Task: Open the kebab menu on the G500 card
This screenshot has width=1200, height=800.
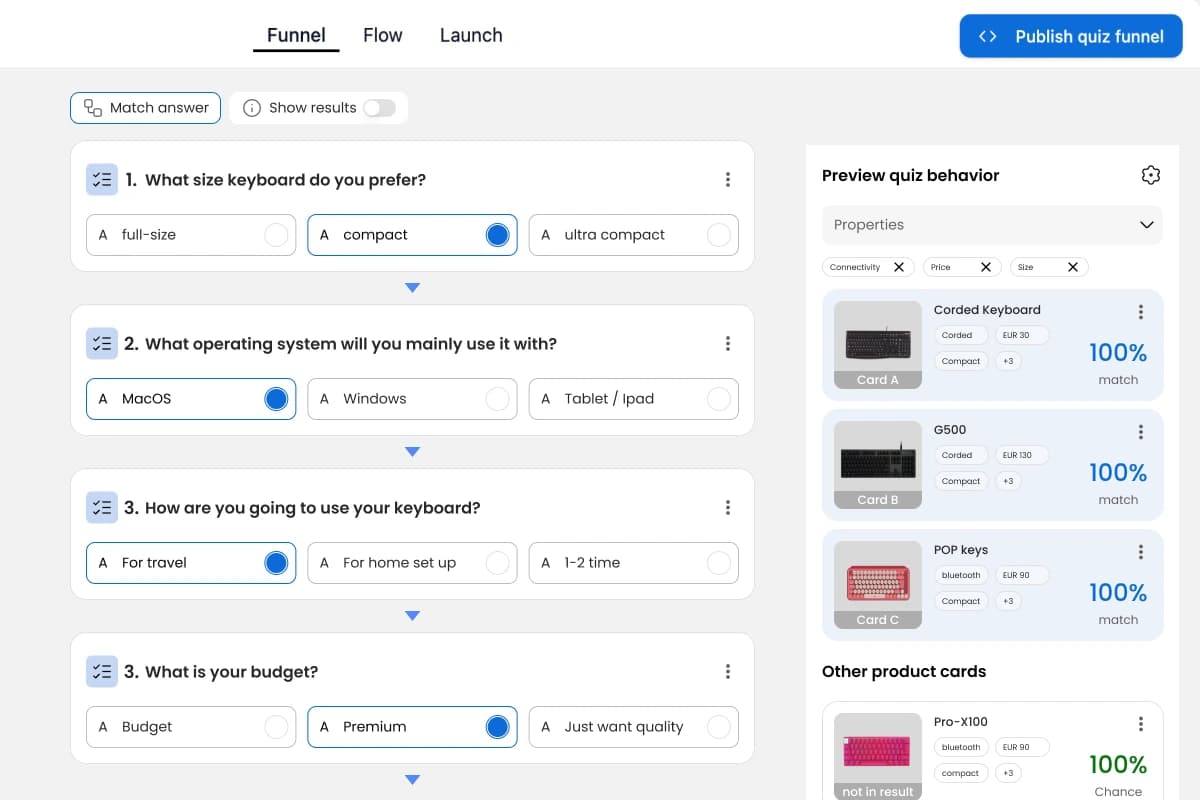Action: tap(1140, 431)
